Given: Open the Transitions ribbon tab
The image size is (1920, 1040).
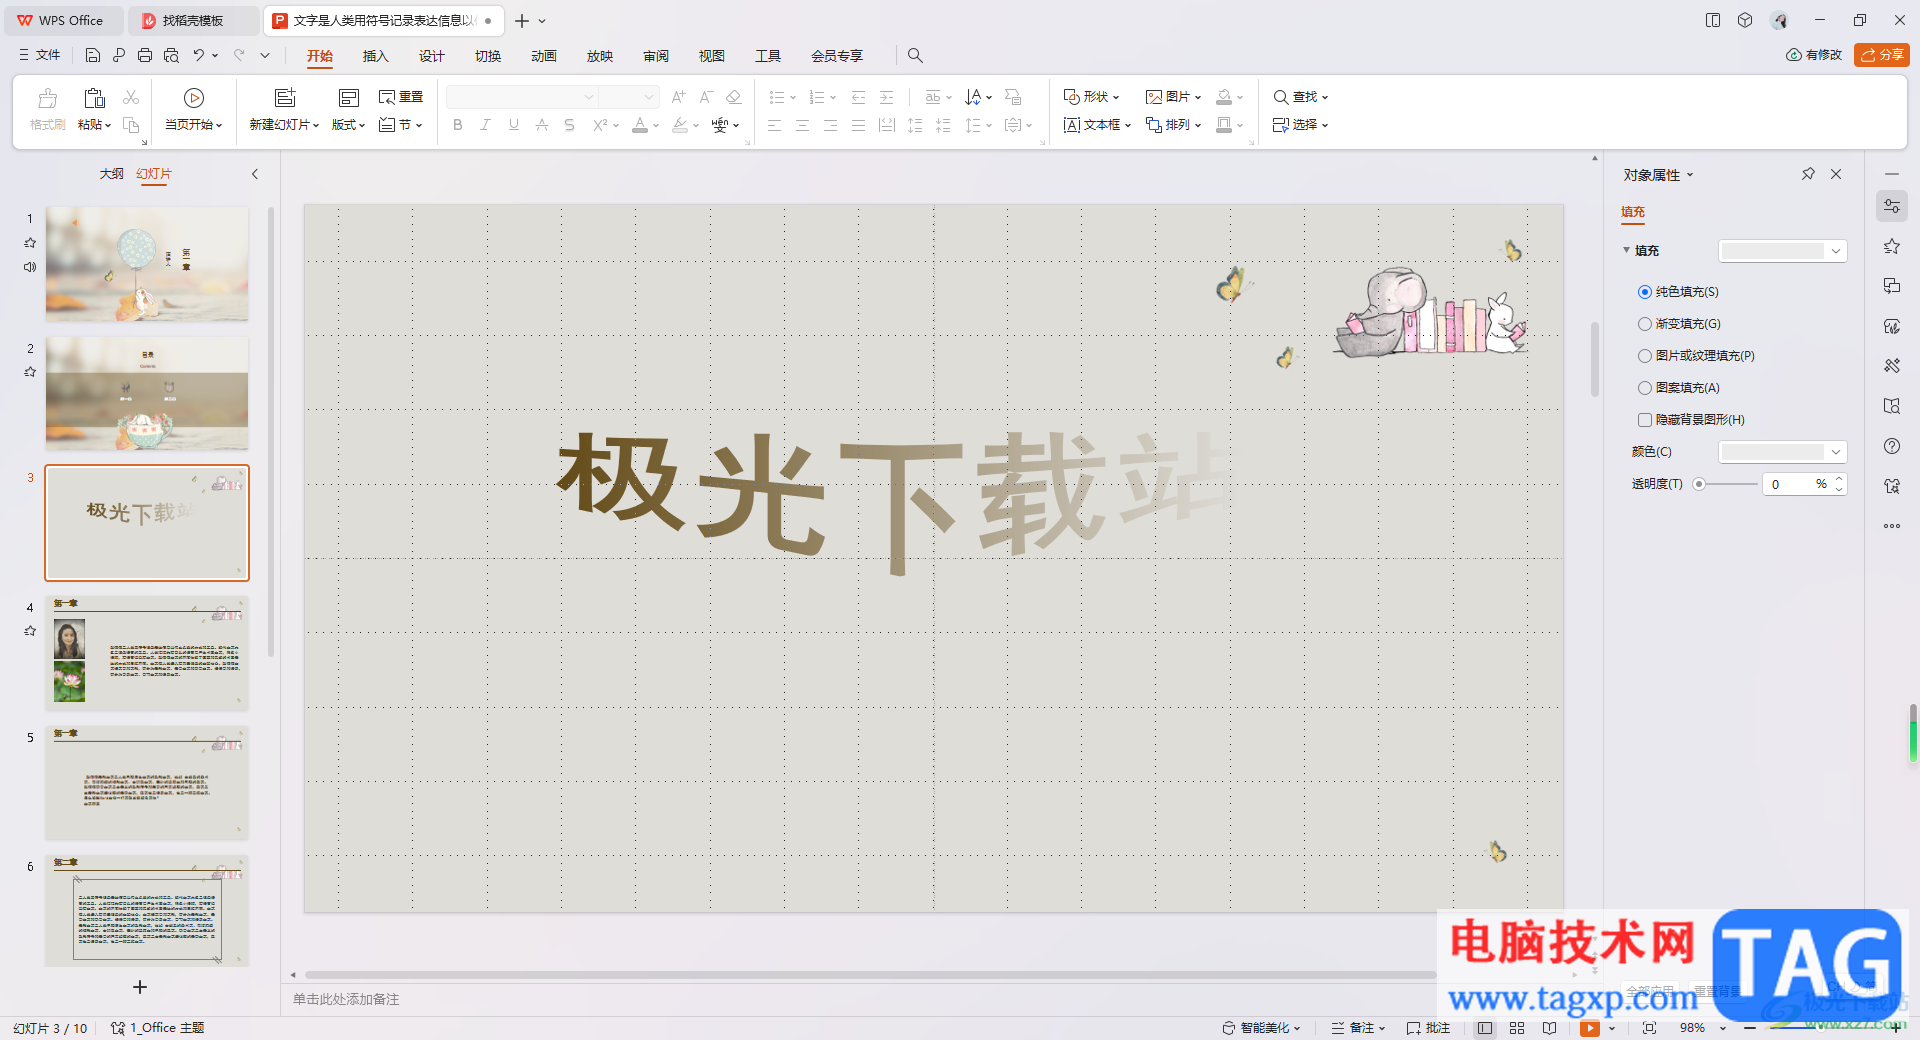Looking at the screenshot, I should point(488,56).
